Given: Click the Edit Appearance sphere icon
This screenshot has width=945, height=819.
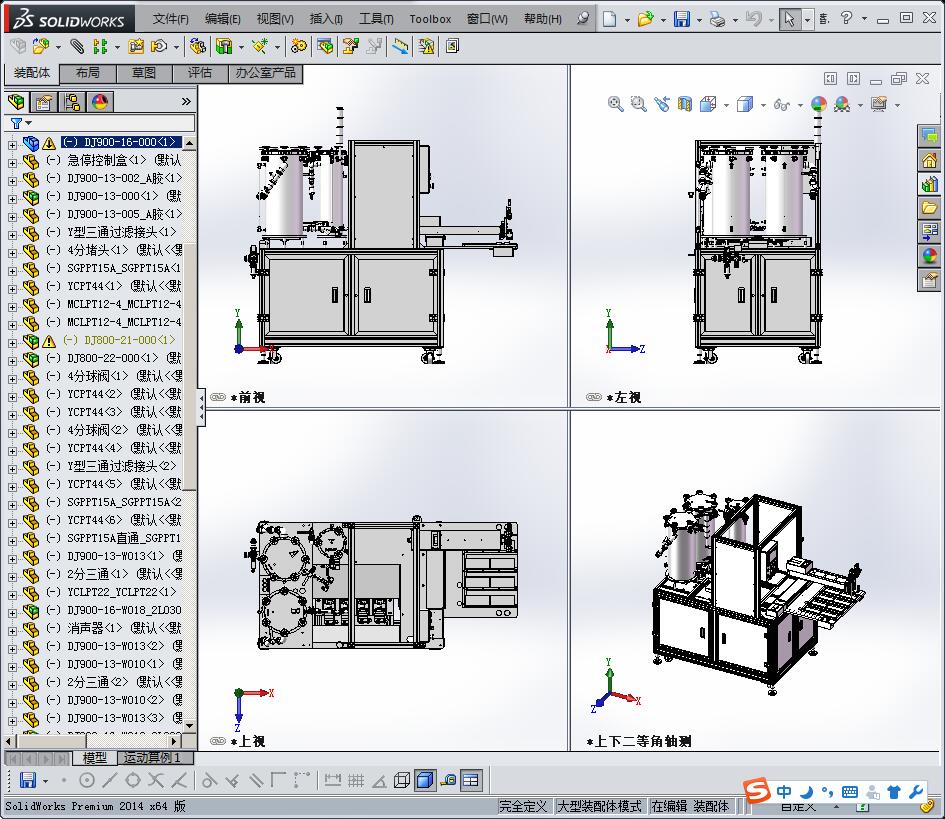Looking at the screenshot, I should [818, 104].
